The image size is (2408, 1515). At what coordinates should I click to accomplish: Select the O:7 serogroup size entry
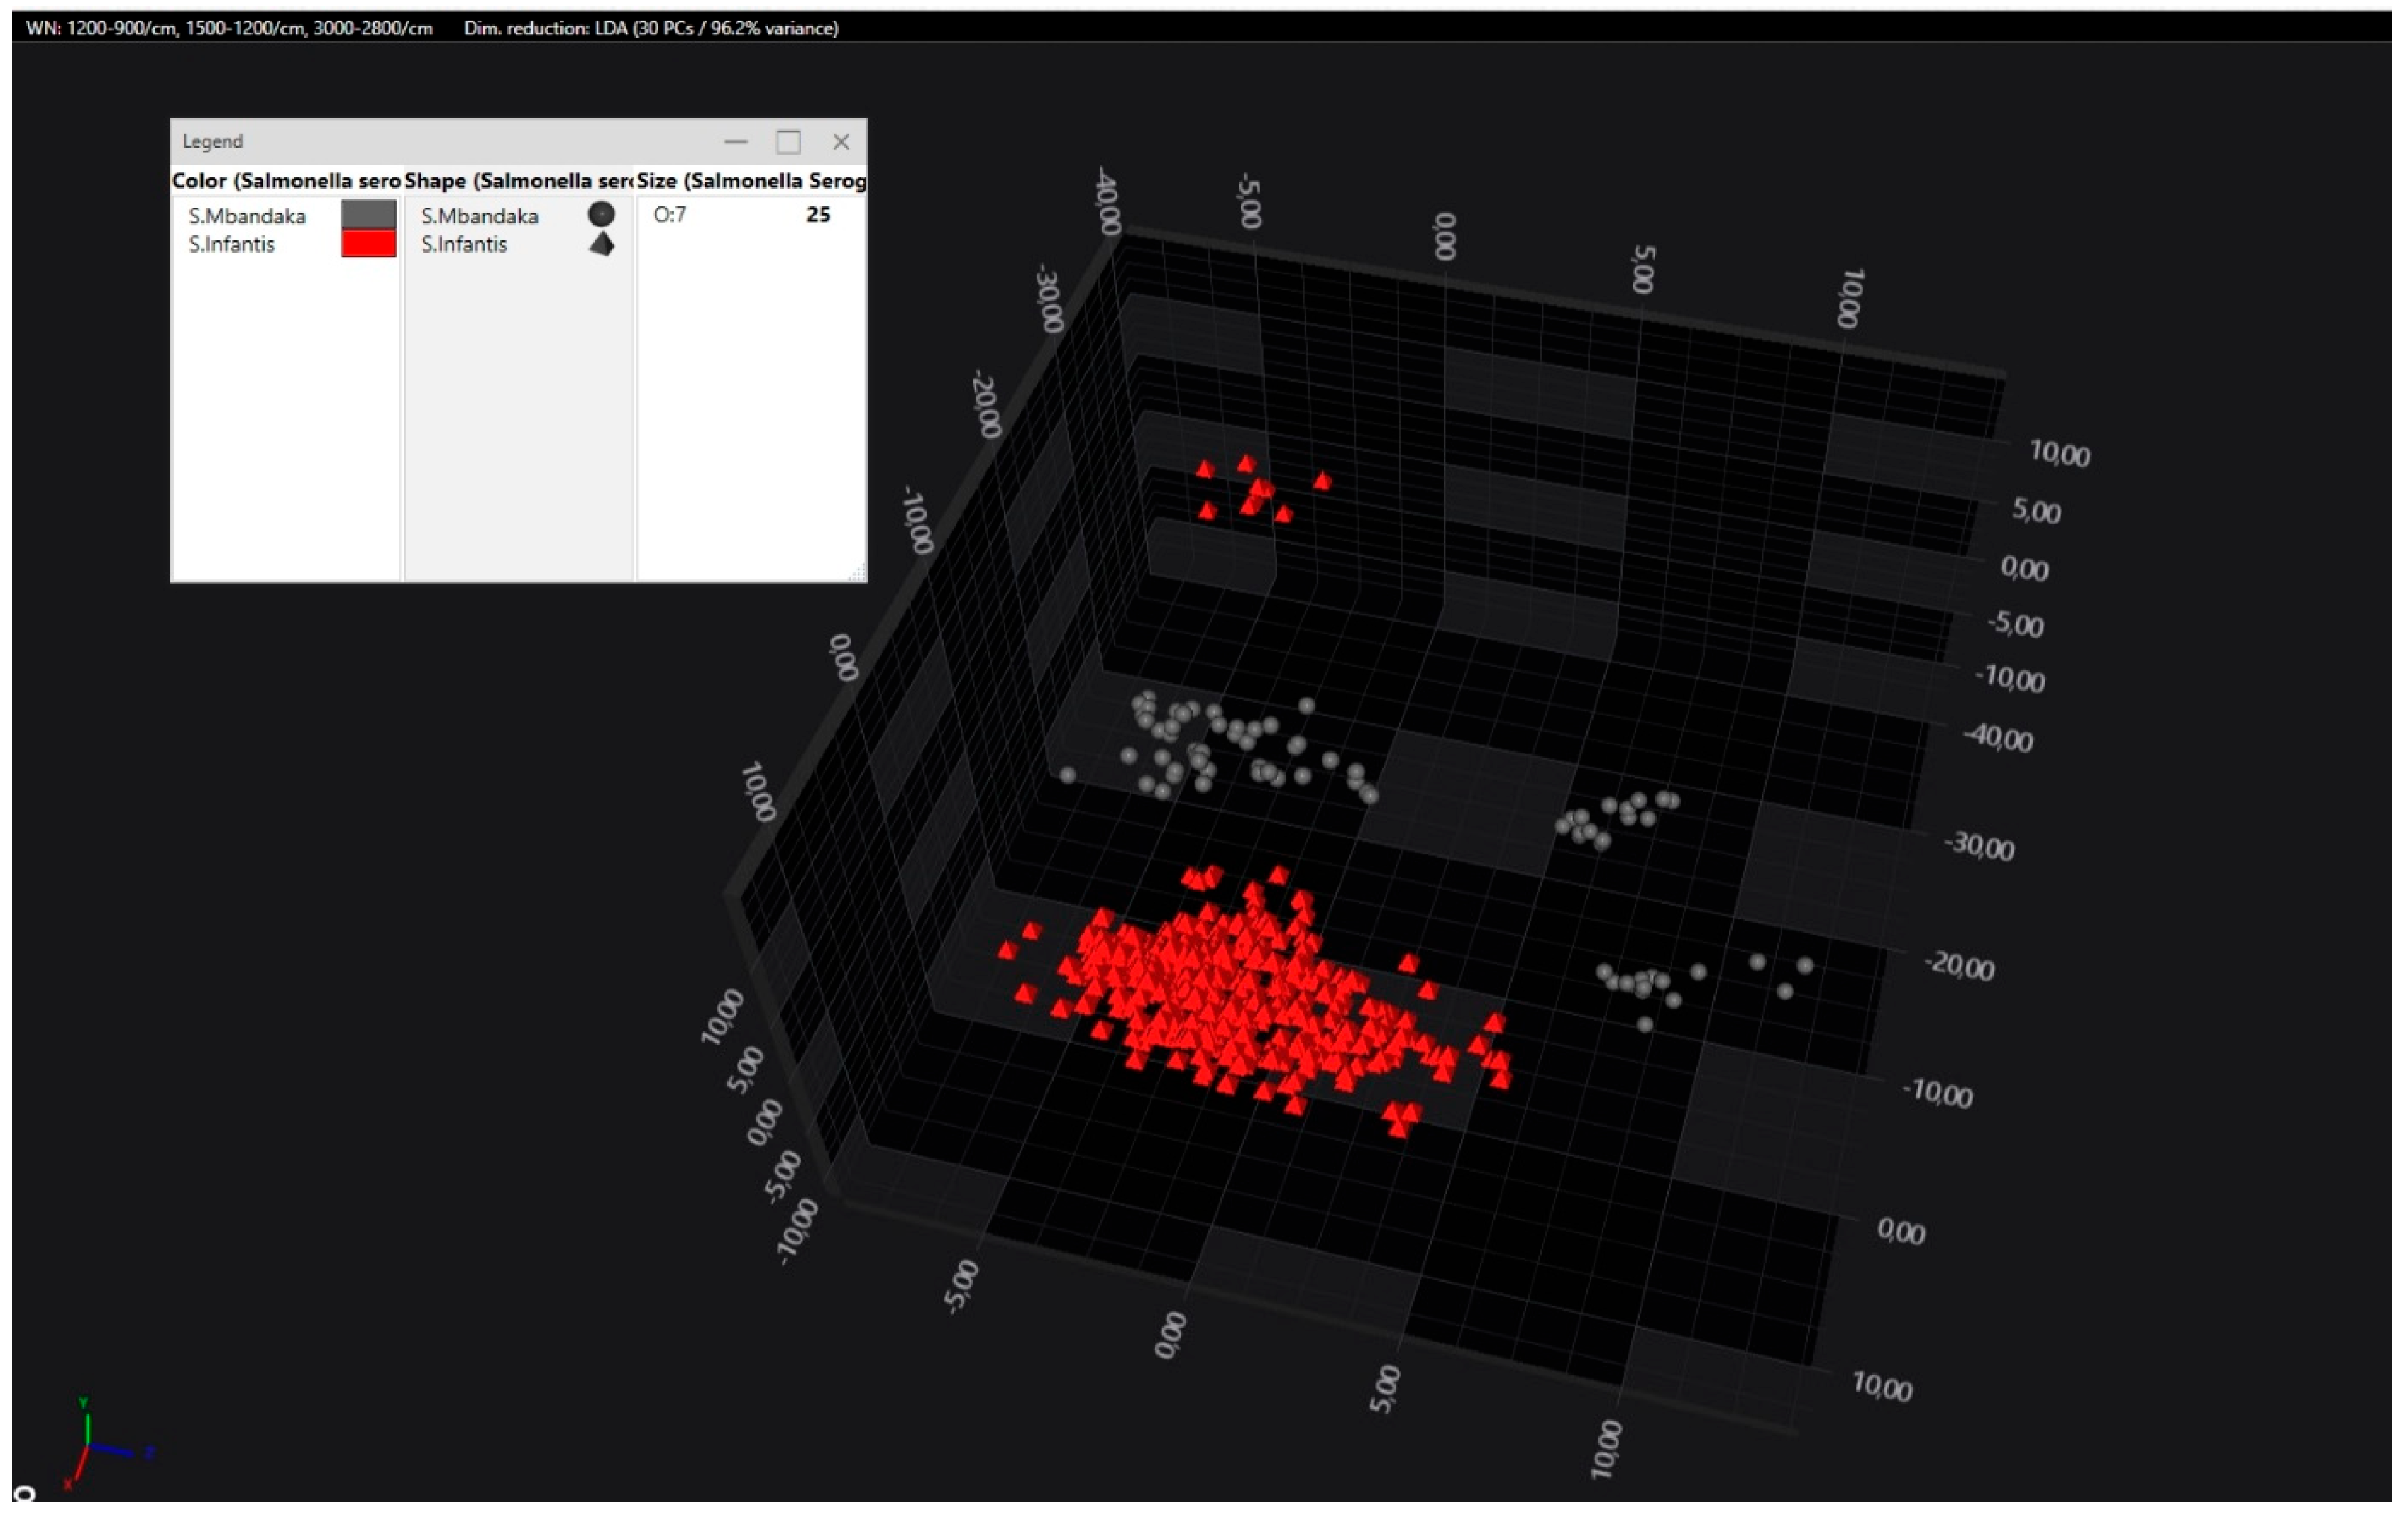click(x=670, y=214)
